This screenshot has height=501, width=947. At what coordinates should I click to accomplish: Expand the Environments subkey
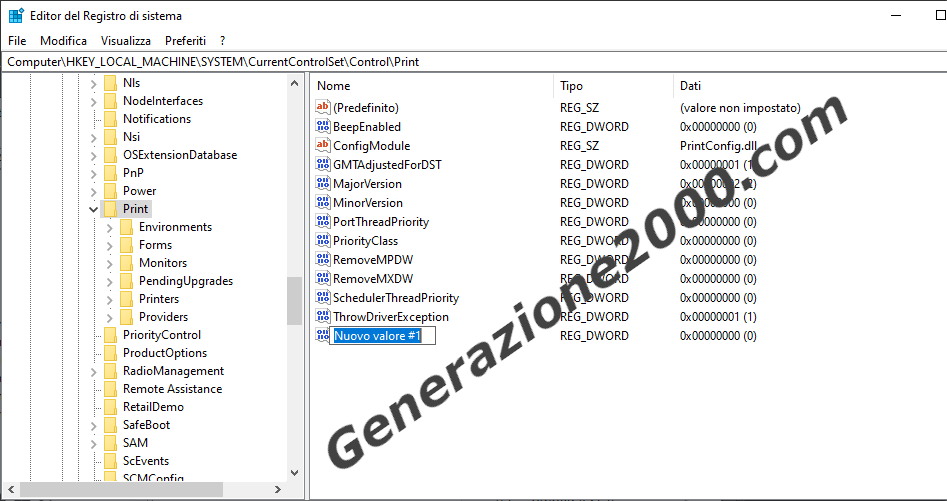[x=109, y=227]
